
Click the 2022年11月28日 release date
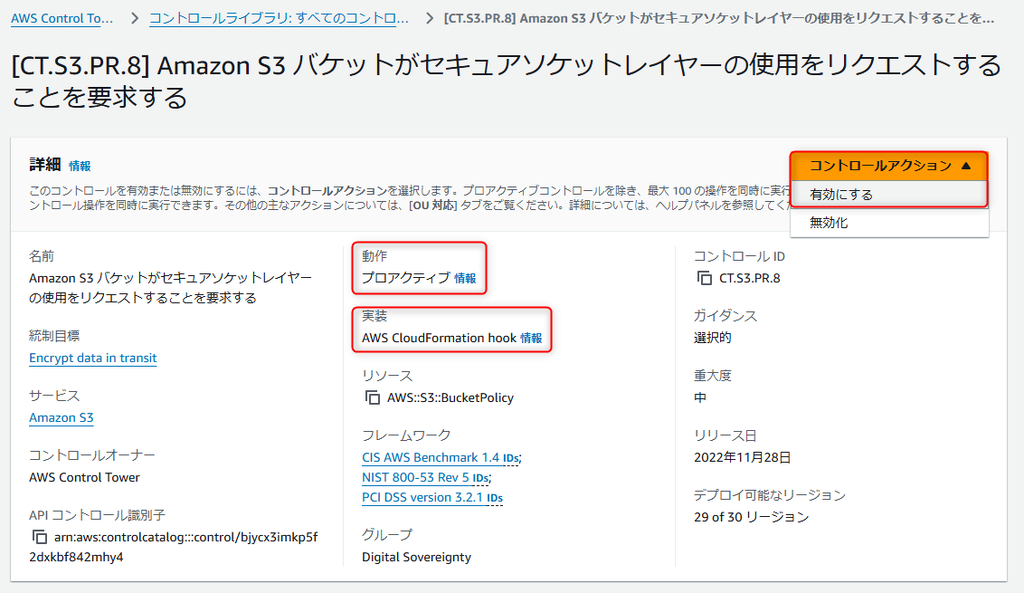(742, 458)
